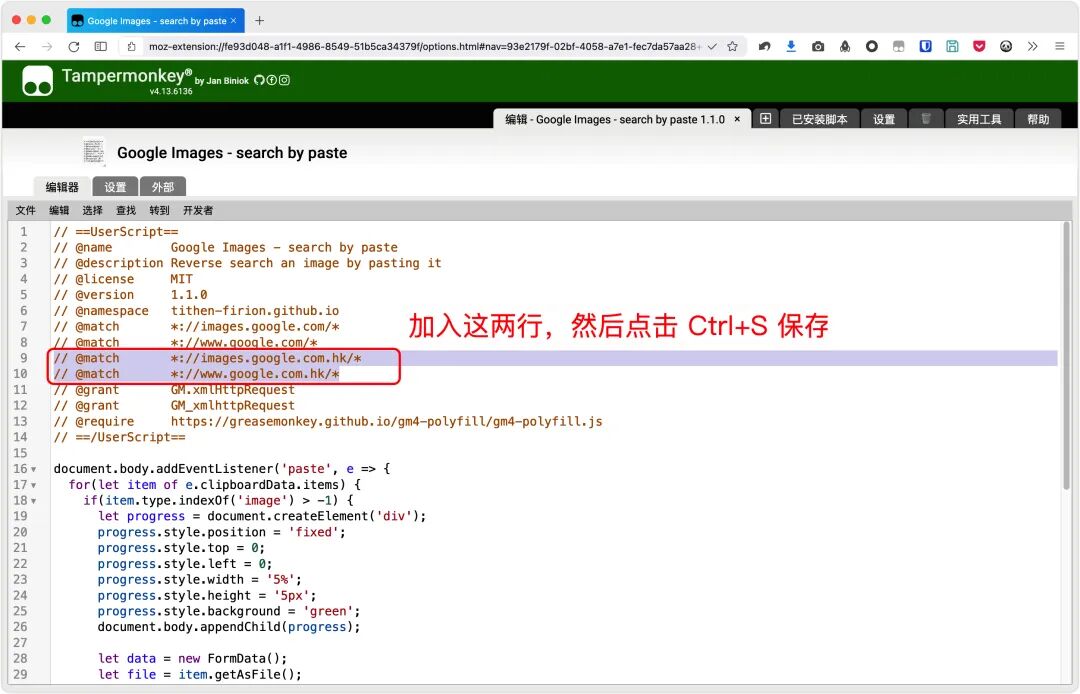1080x694 pixels.
Task: Click line number 9 in the gutter
Action: 23,358
